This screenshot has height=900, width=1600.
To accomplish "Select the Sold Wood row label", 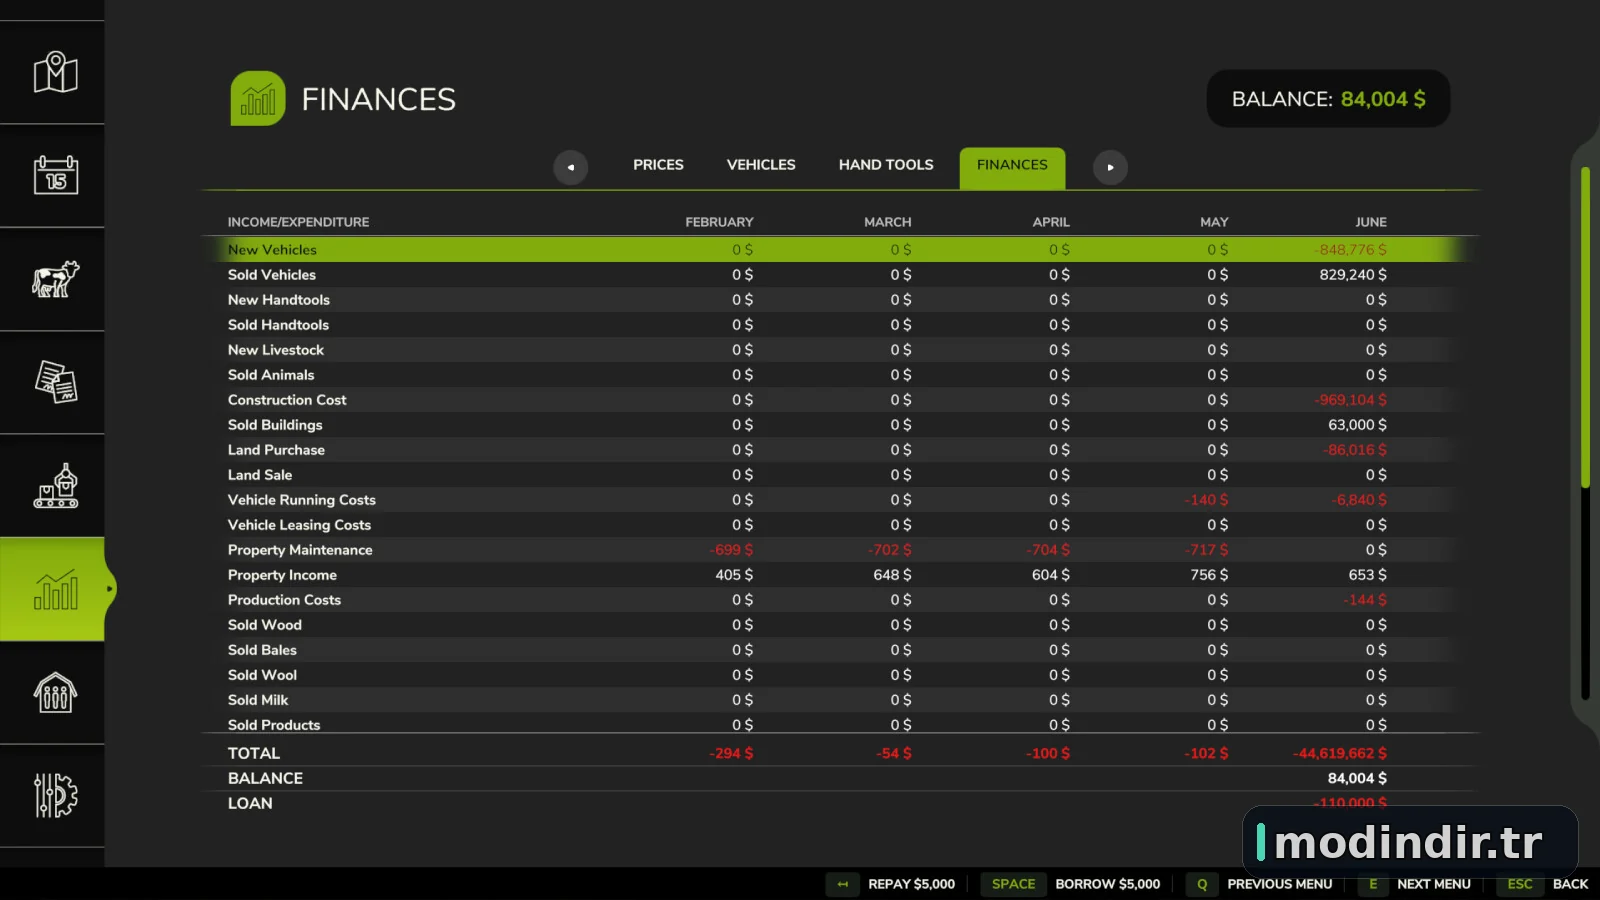I will click(x=264, y=625).
